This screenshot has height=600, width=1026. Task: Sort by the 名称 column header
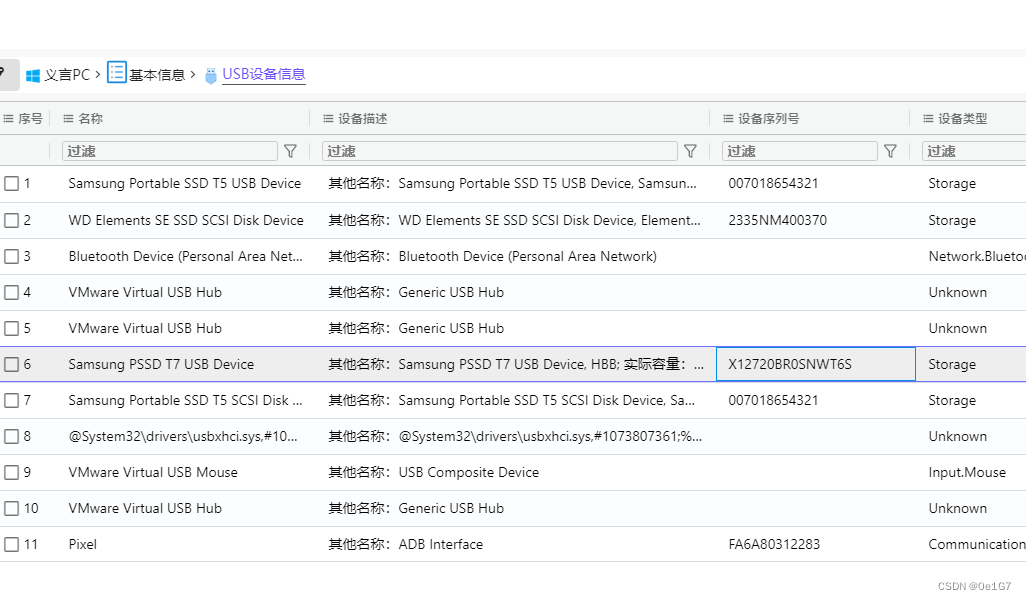(90, 118)
